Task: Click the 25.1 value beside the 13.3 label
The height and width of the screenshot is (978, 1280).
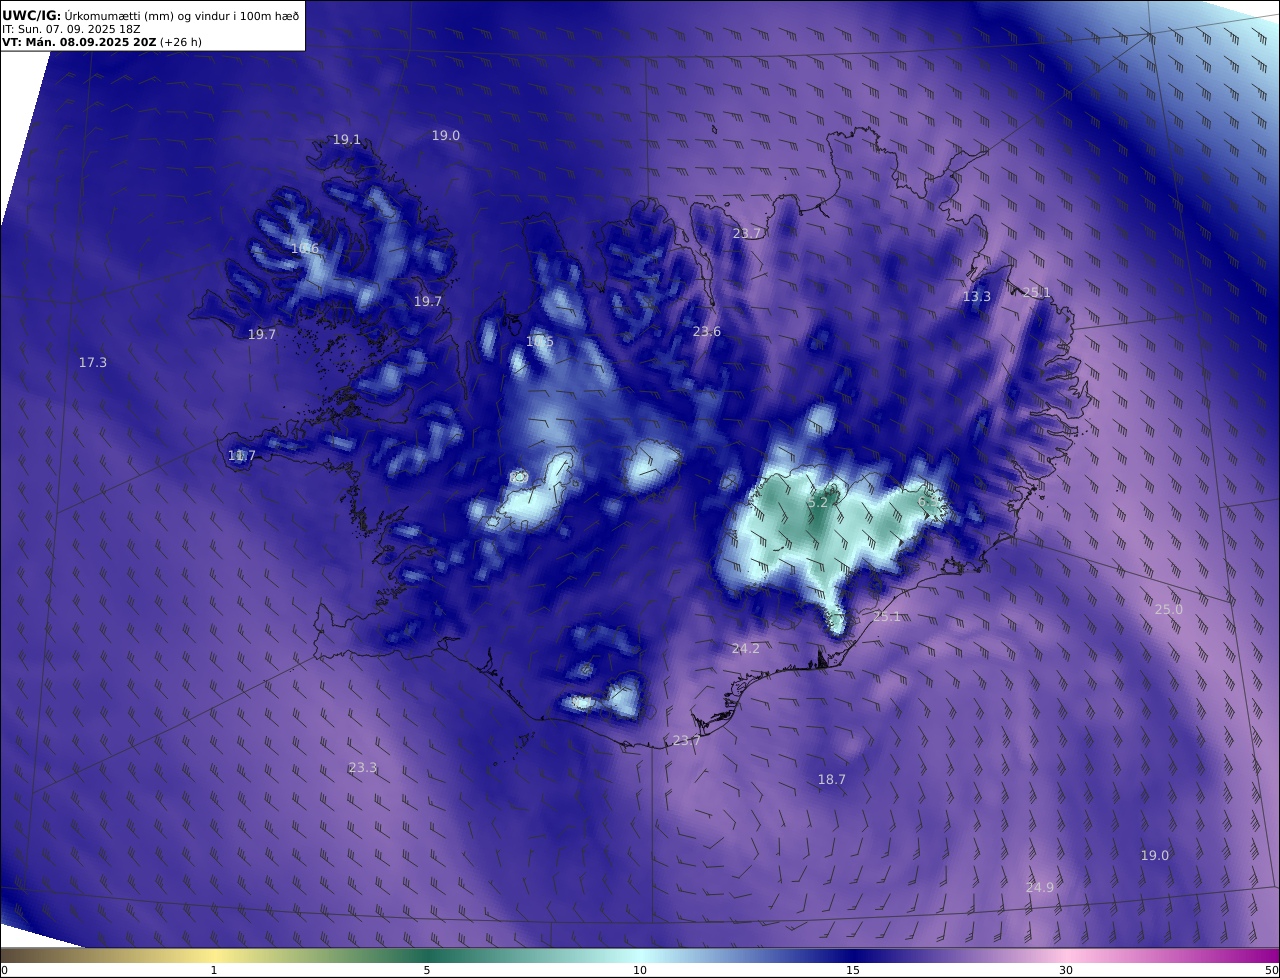Action: coord(1037,292)
